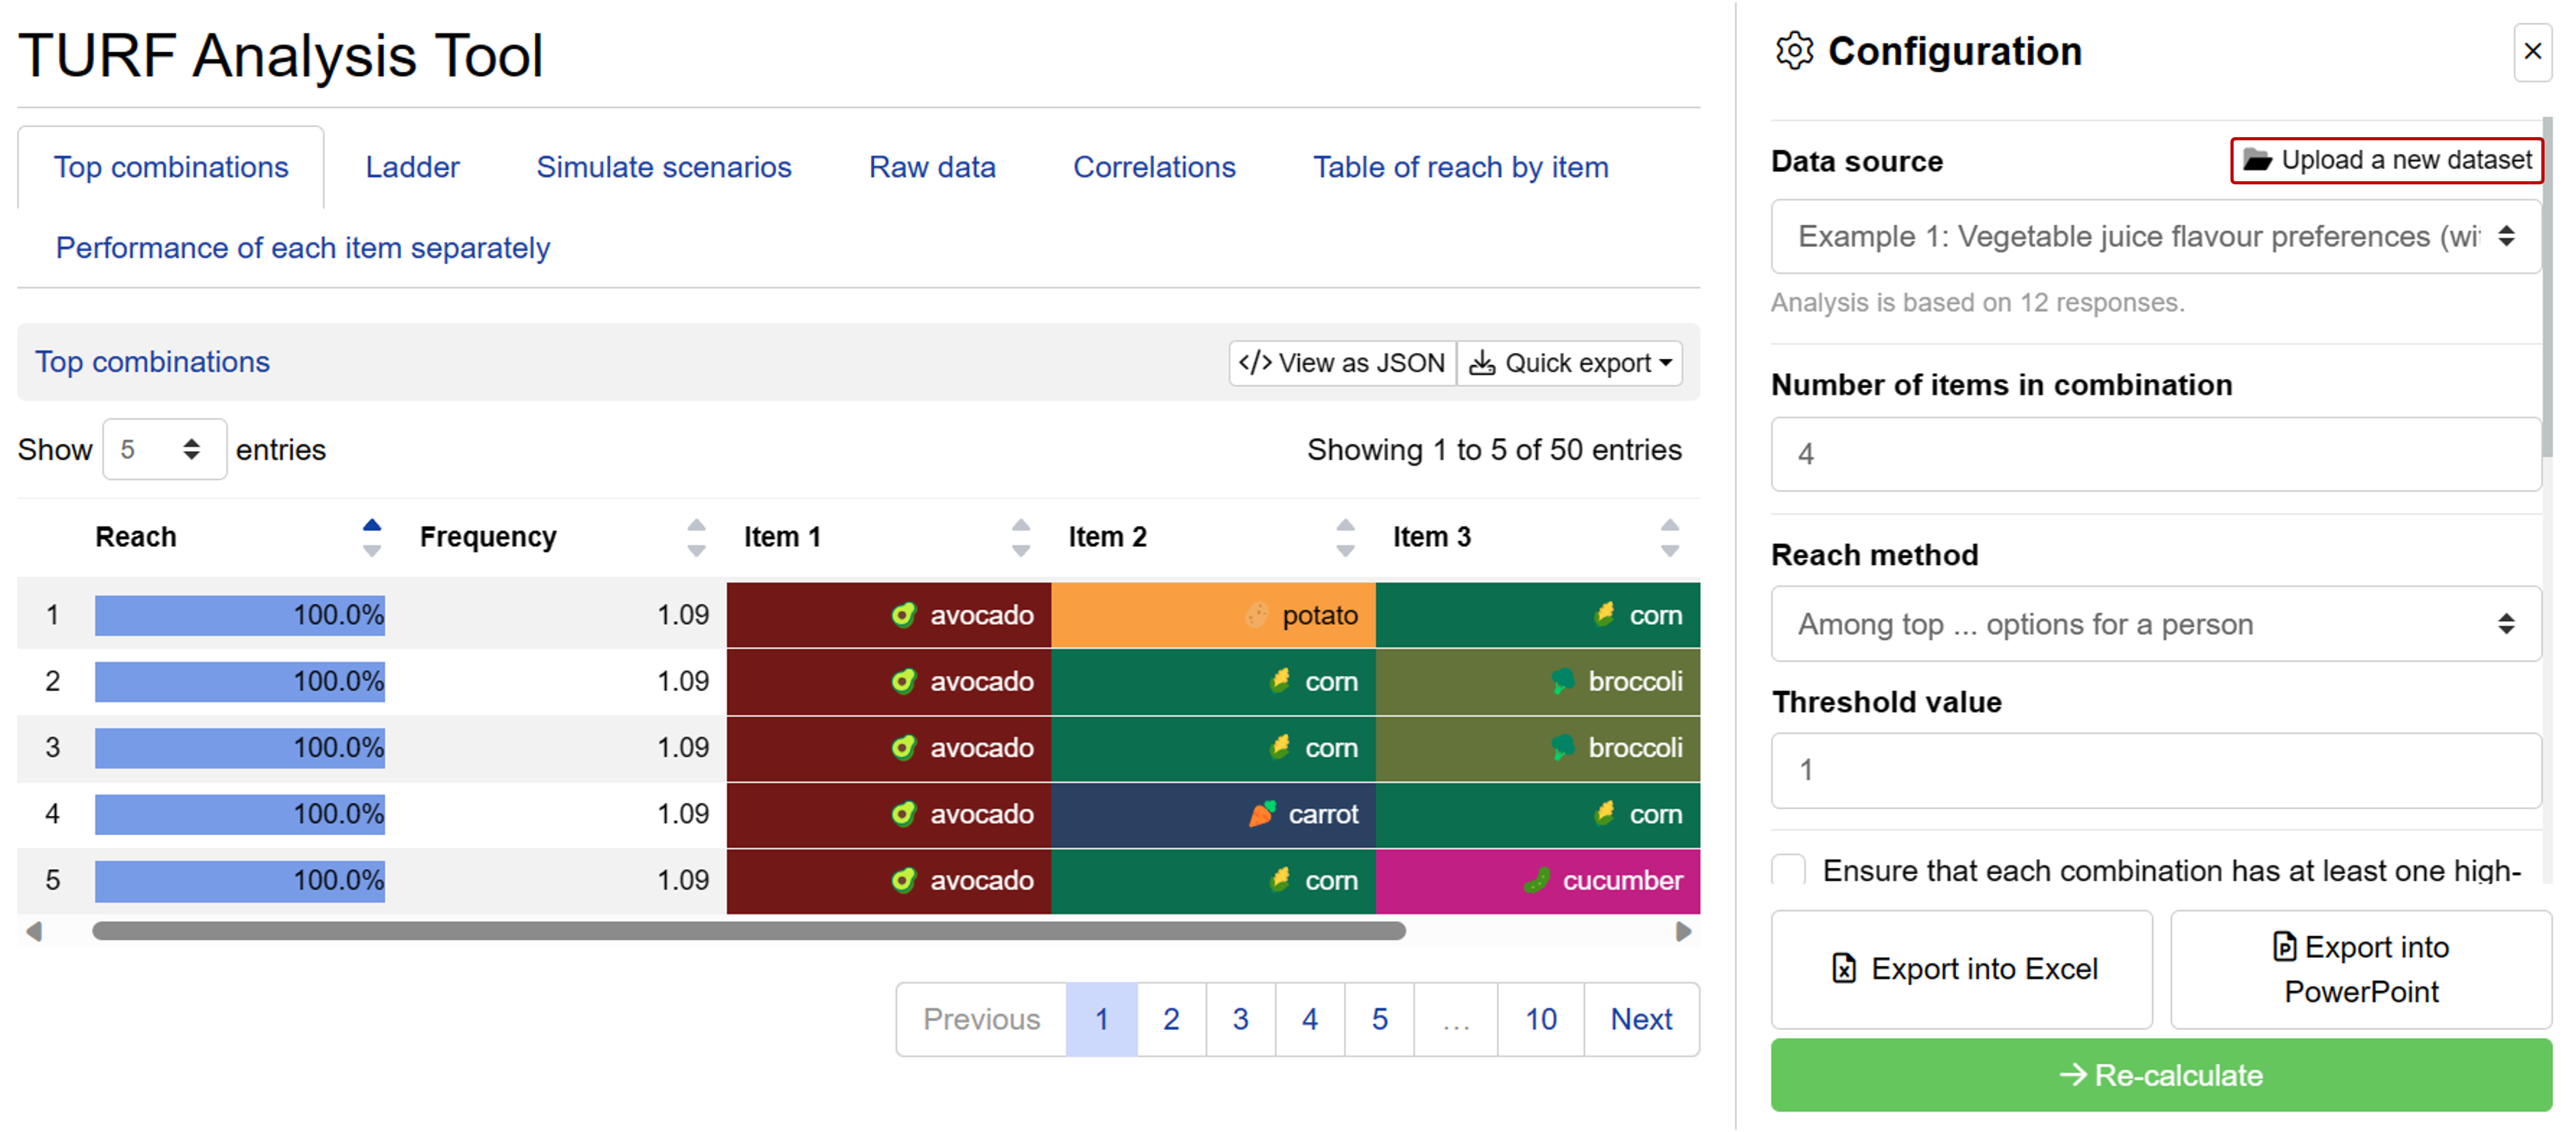This screenshot has width=2576, height=1132.
Task: Expand the Quick export dropdown menu
Action: (x=1569, y=362)
